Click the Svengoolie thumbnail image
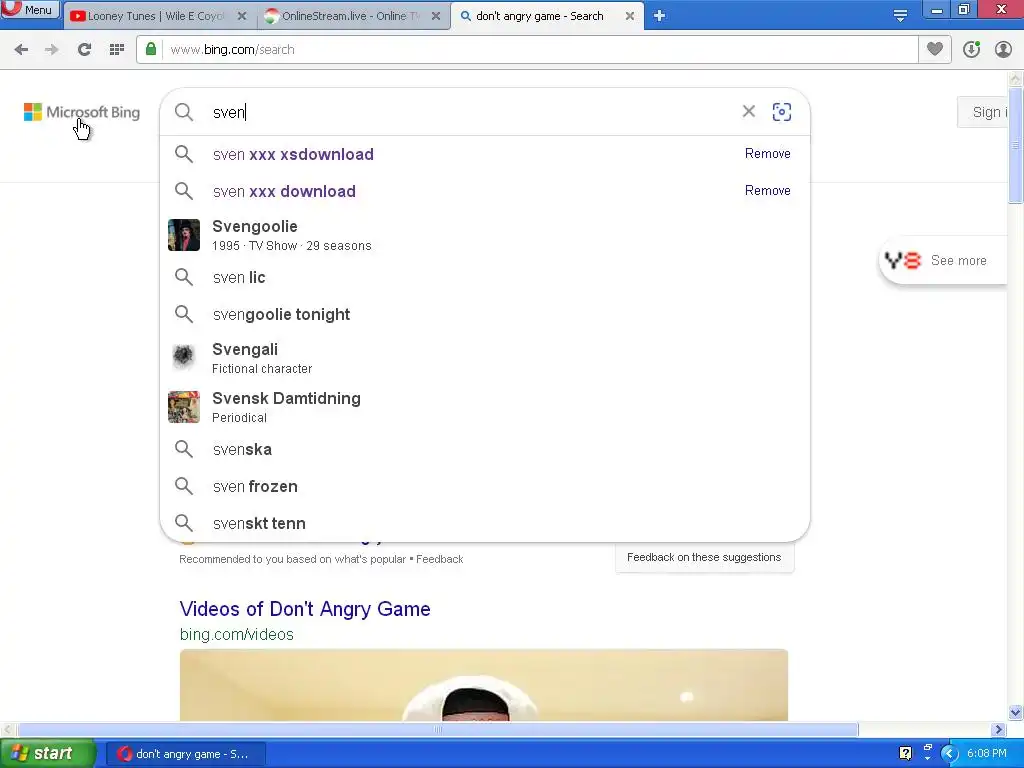Image resolution: width=1024 pixels, height=768 pixels. (184, 235)
